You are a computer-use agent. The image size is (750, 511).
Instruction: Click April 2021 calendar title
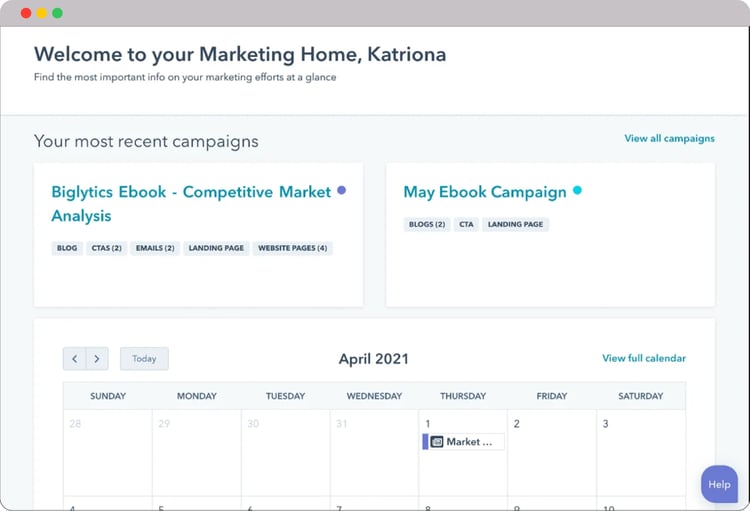374,359
